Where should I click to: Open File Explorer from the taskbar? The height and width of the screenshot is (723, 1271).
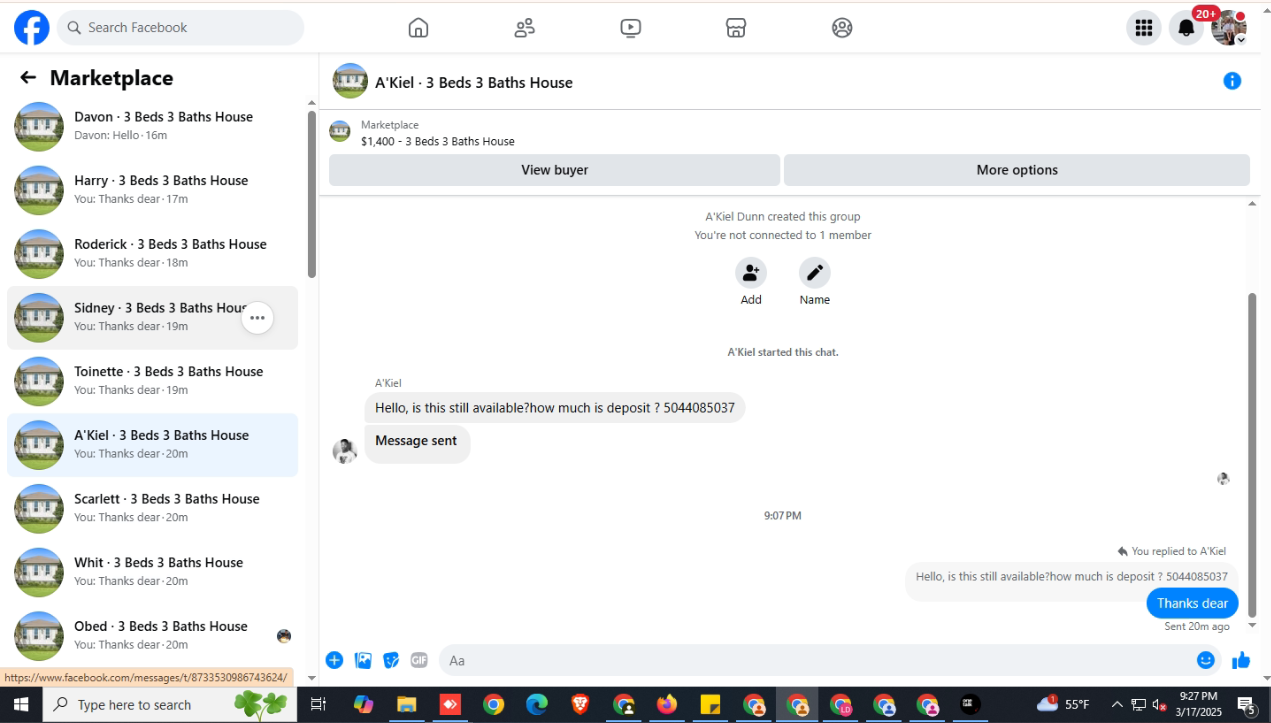tap(406, 704)
